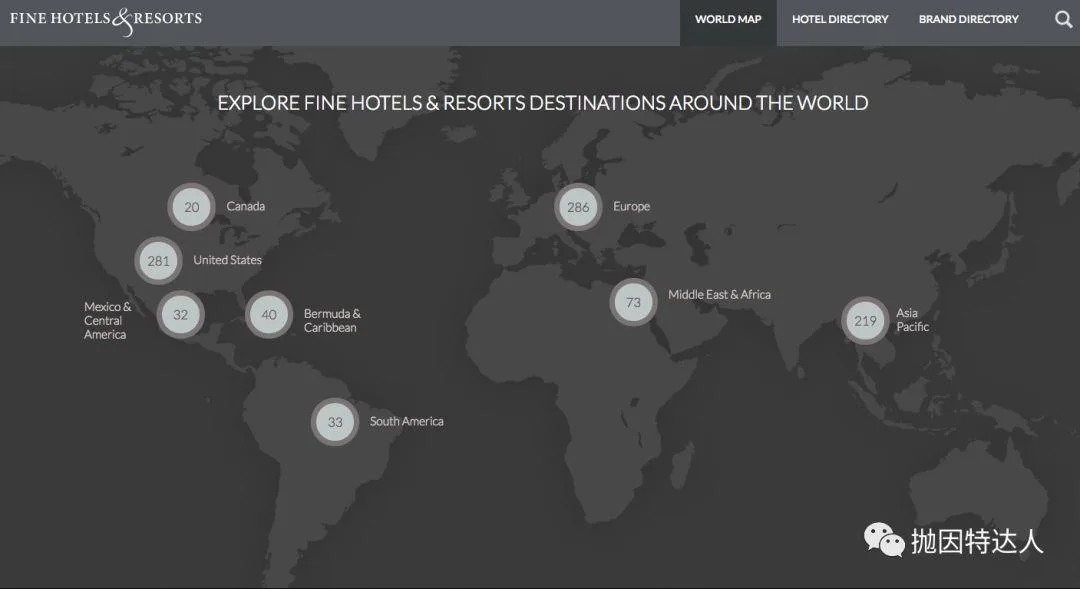Image resolution: width=1080 pixels, height=589 pixels.
Task: Select the WORLD MAP tab
Action: [x=727, y=19]
